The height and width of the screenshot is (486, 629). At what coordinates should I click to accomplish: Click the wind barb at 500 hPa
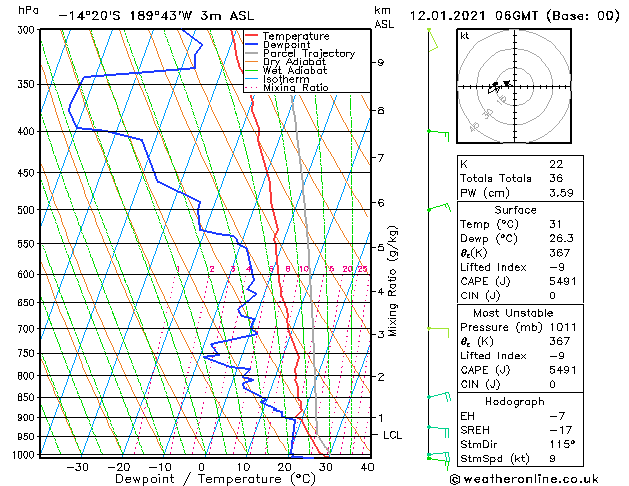439,207
